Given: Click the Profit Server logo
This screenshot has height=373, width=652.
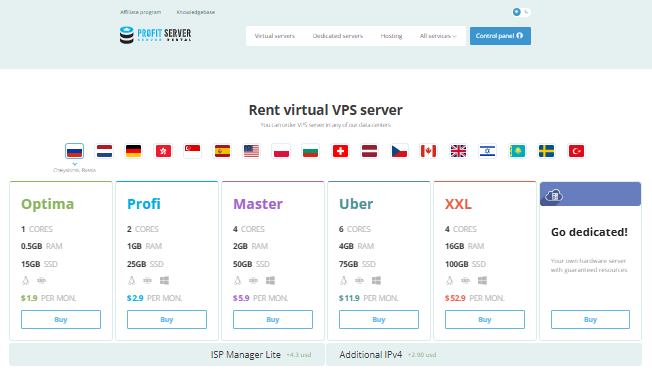Looking at the screenshot, I should (x=155, y=35).
